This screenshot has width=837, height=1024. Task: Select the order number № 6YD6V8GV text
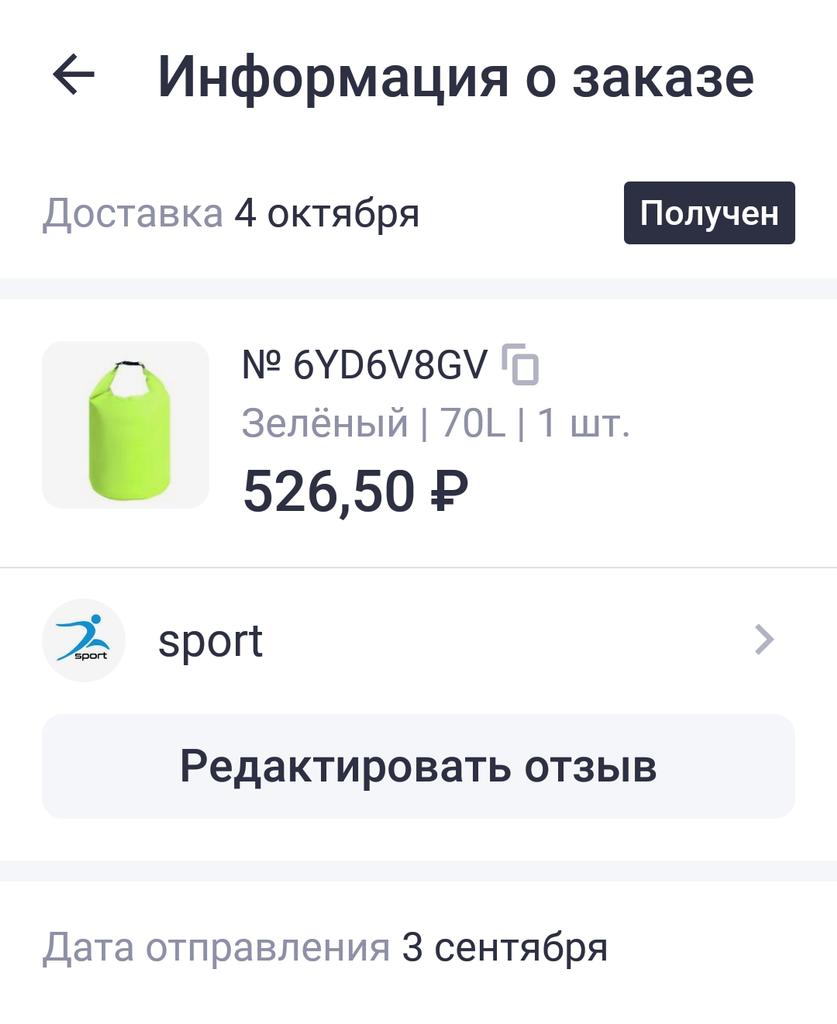click(365, 364)
